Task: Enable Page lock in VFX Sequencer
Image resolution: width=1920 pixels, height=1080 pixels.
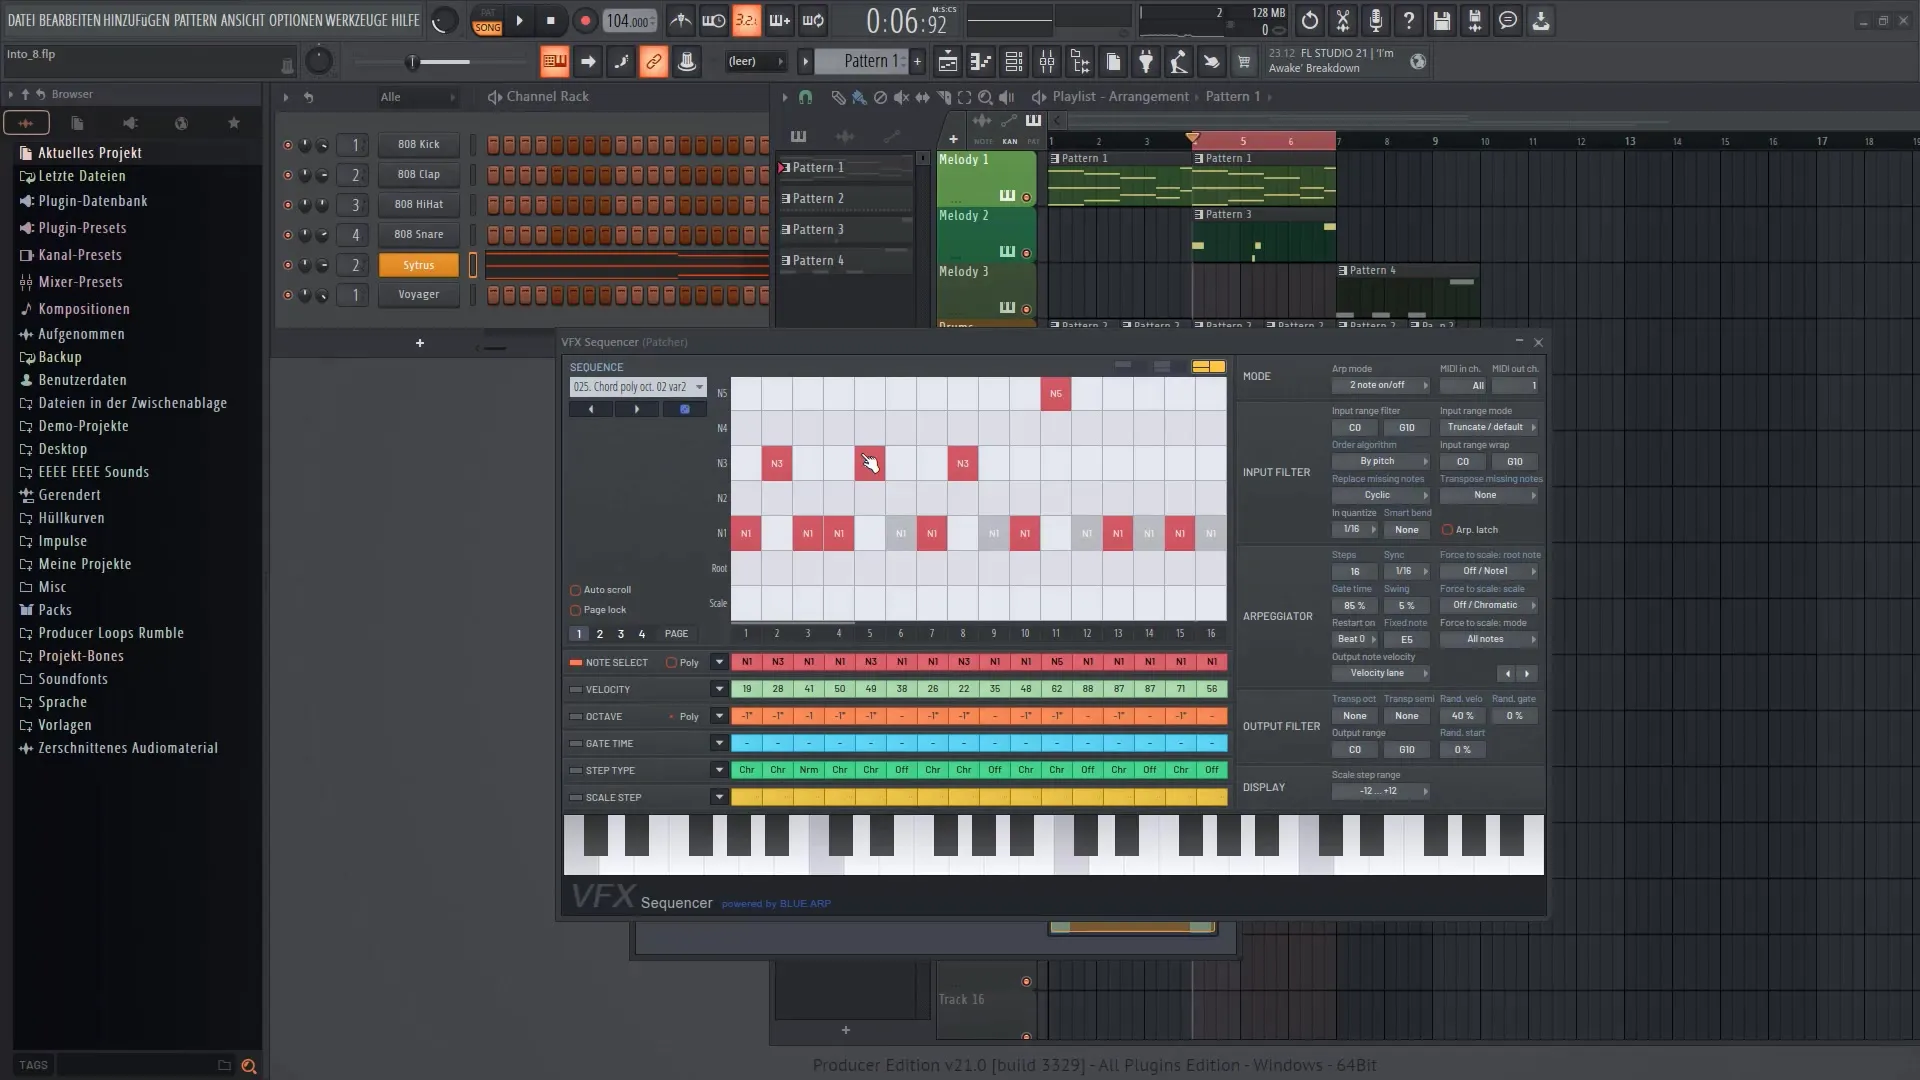Action: (x=575, y=608)
